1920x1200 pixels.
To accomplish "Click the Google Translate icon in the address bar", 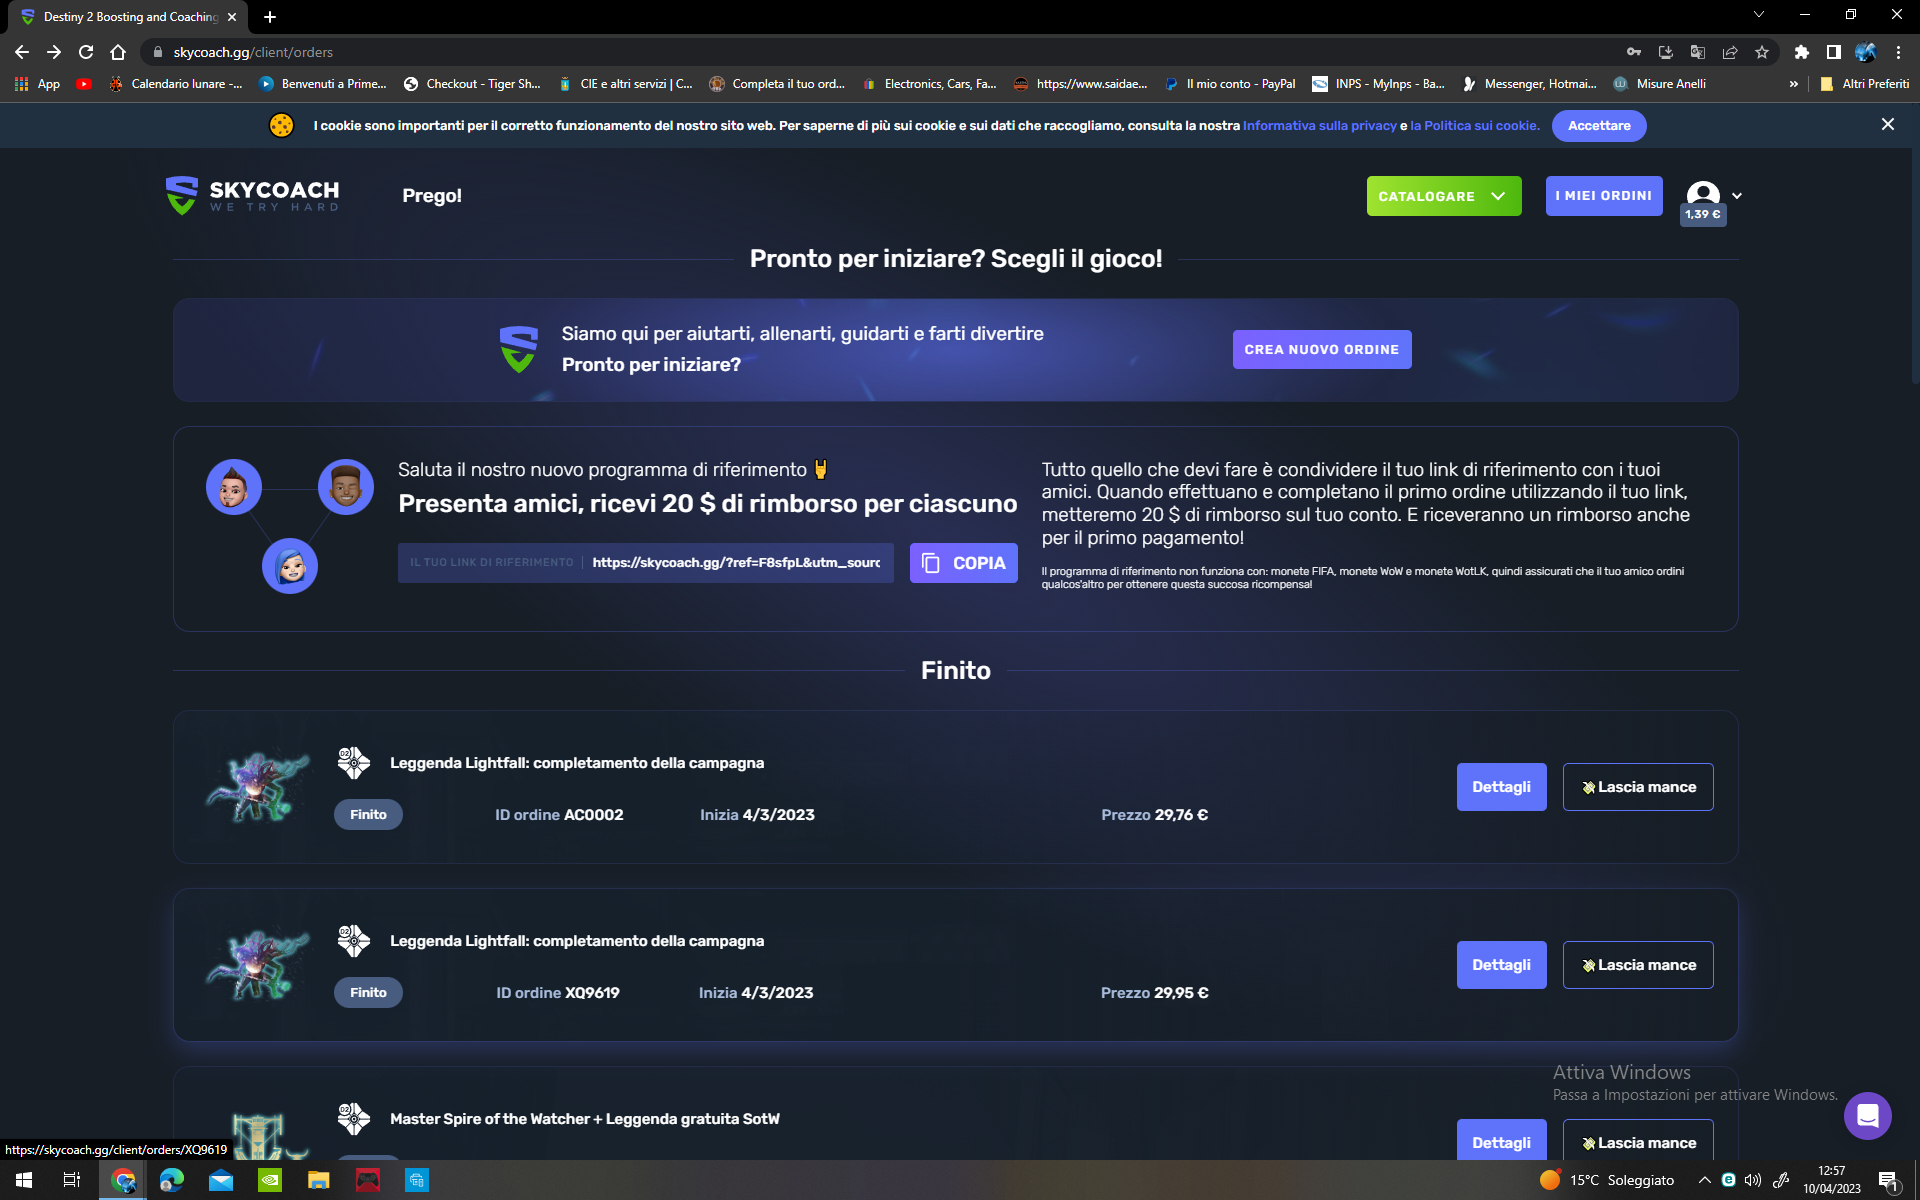I will pos(1698,52).
